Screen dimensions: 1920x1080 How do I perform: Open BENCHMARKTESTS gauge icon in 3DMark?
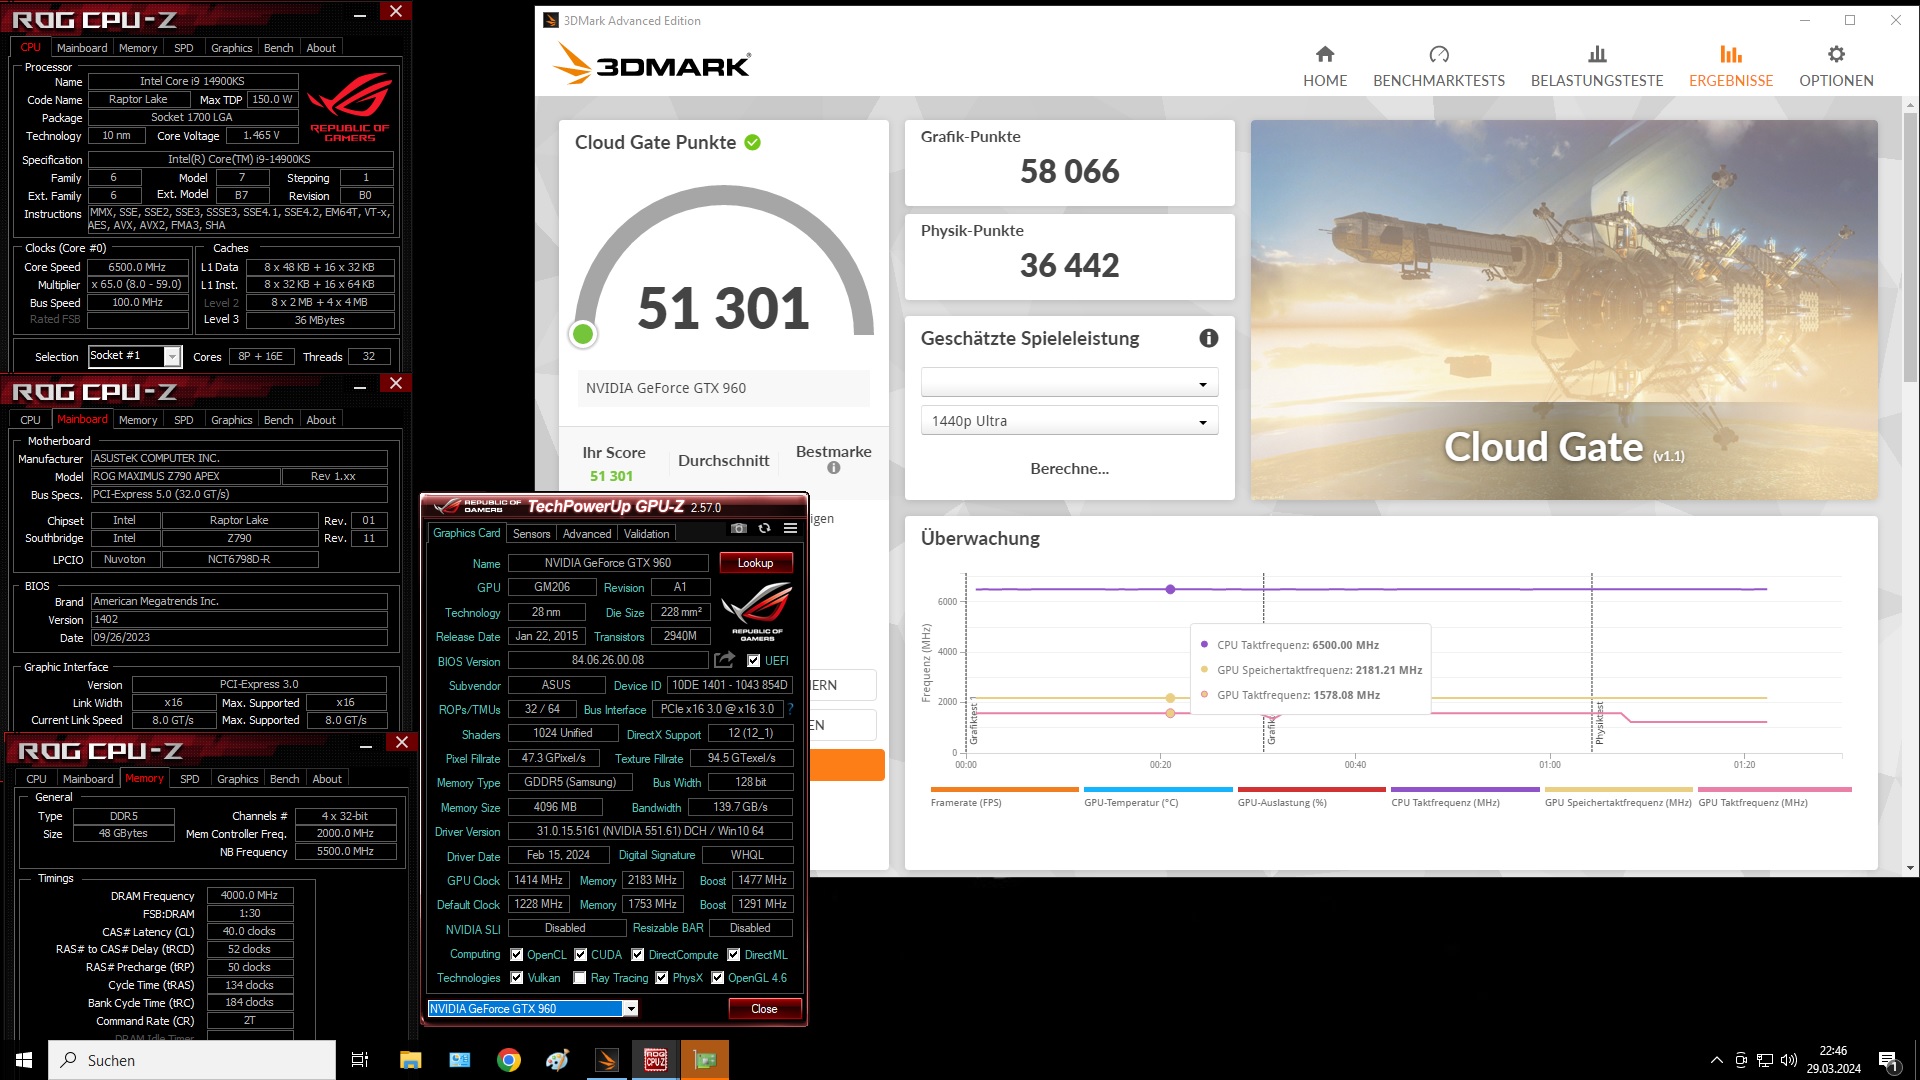tap(1439, 54)
